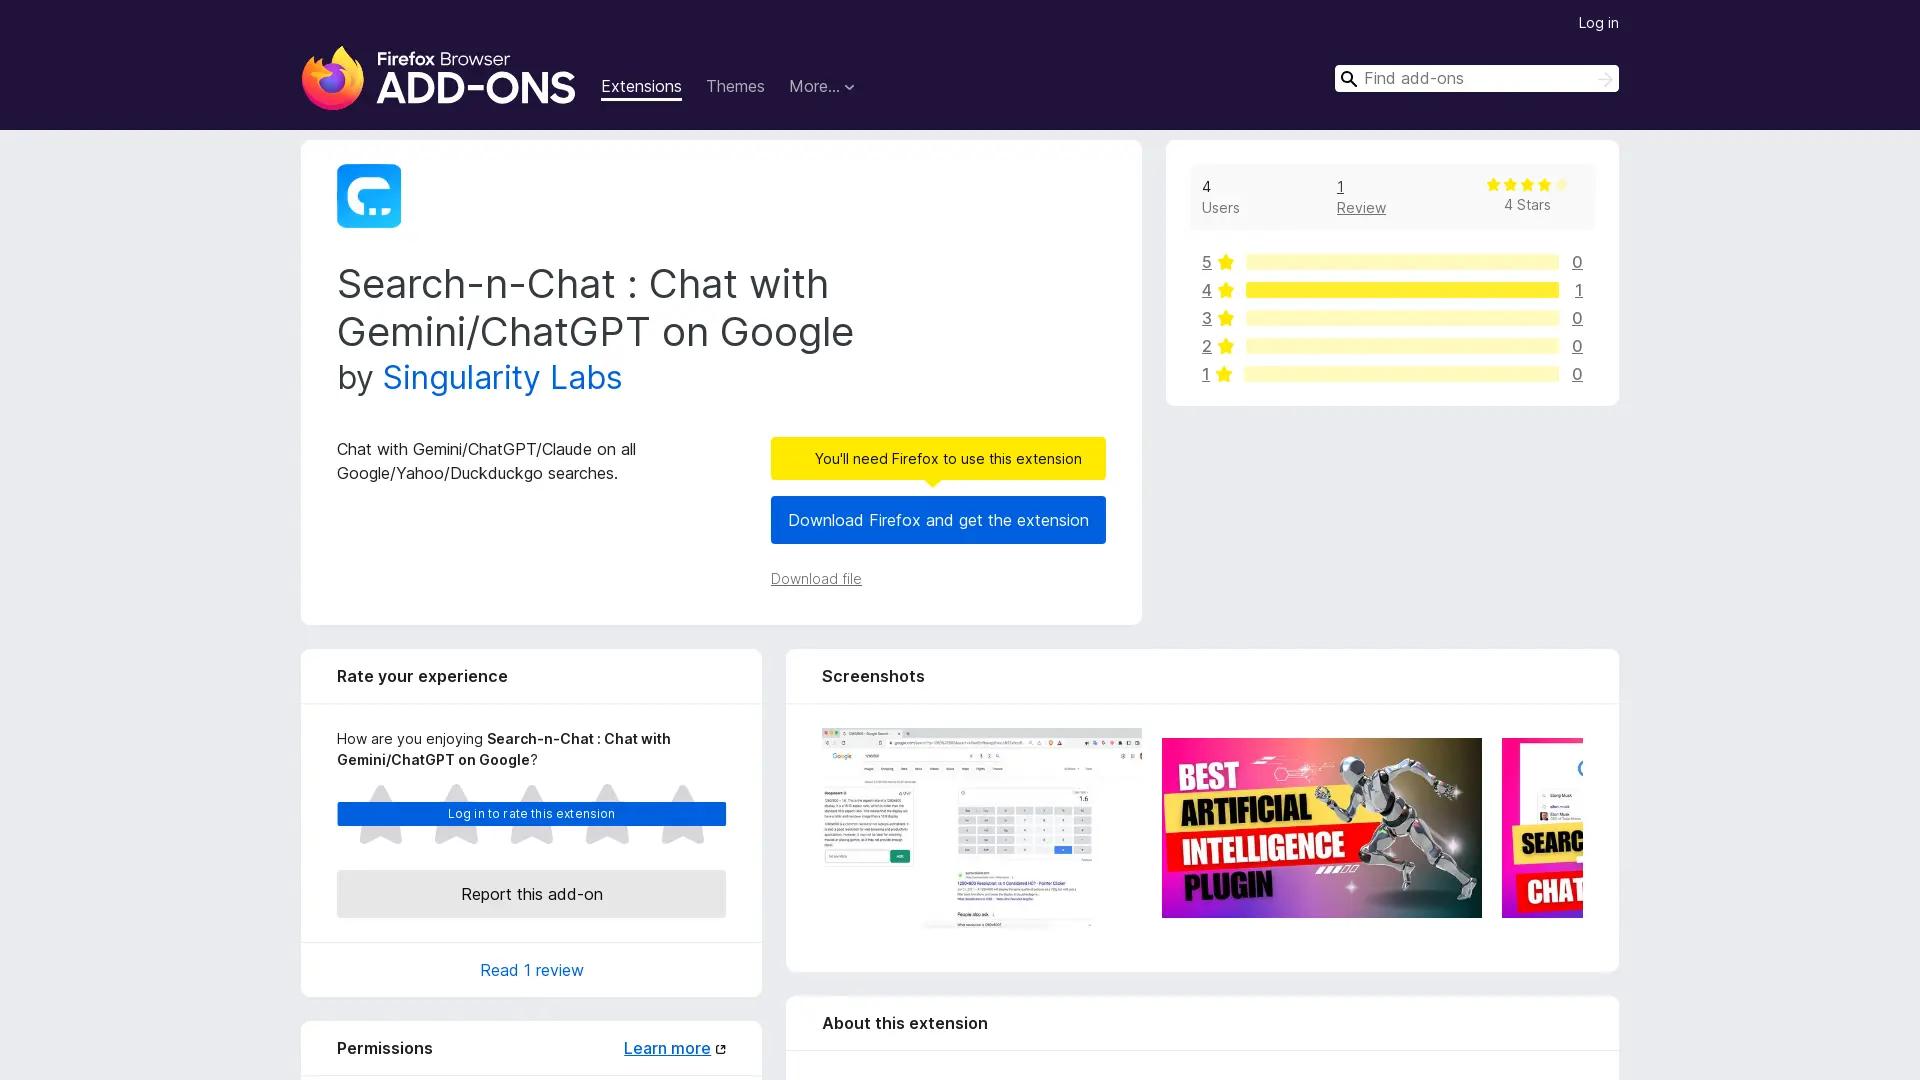This screenshot has height=1080, width=1920.
Task: Open the More... dropdown menu
Action: click(821, 87)
